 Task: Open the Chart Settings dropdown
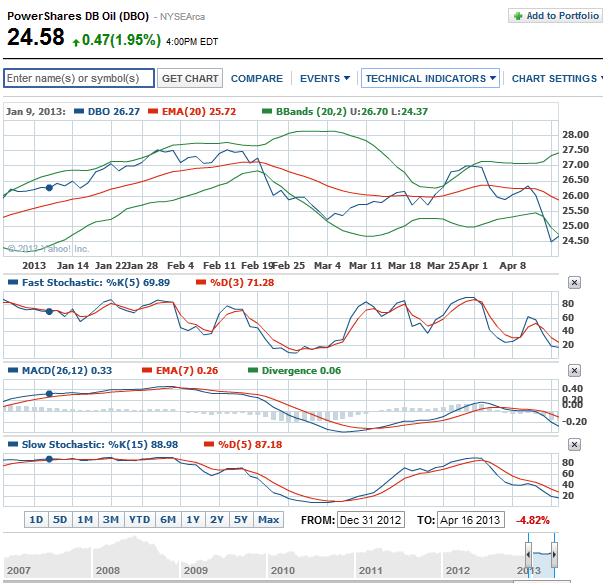coord(557,78)
